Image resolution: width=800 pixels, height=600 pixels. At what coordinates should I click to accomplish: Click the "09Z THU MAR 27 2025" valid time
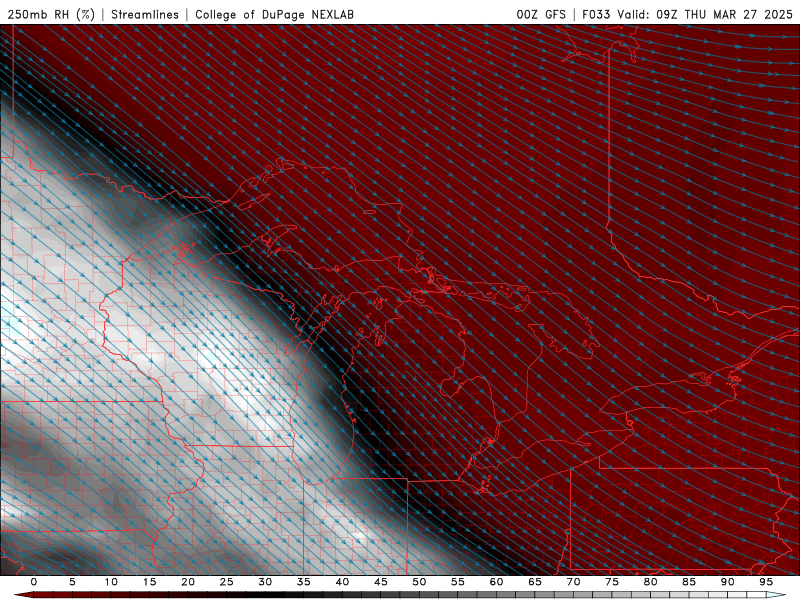click(x=724, y=14)
